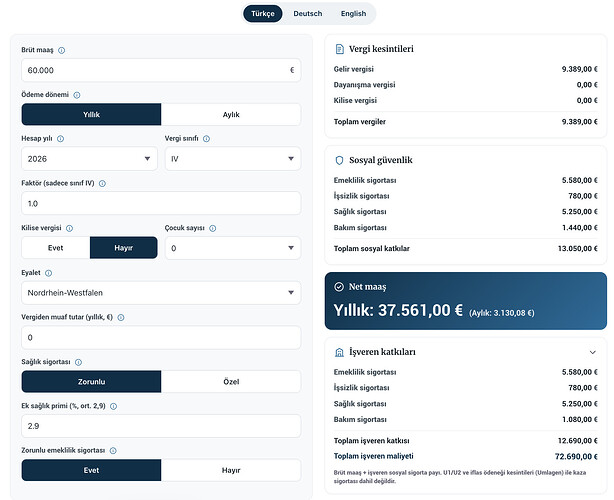Click the Sağlık sigortası info icon
The height and width of the screenshot is (500, 614).
[78, 362]
